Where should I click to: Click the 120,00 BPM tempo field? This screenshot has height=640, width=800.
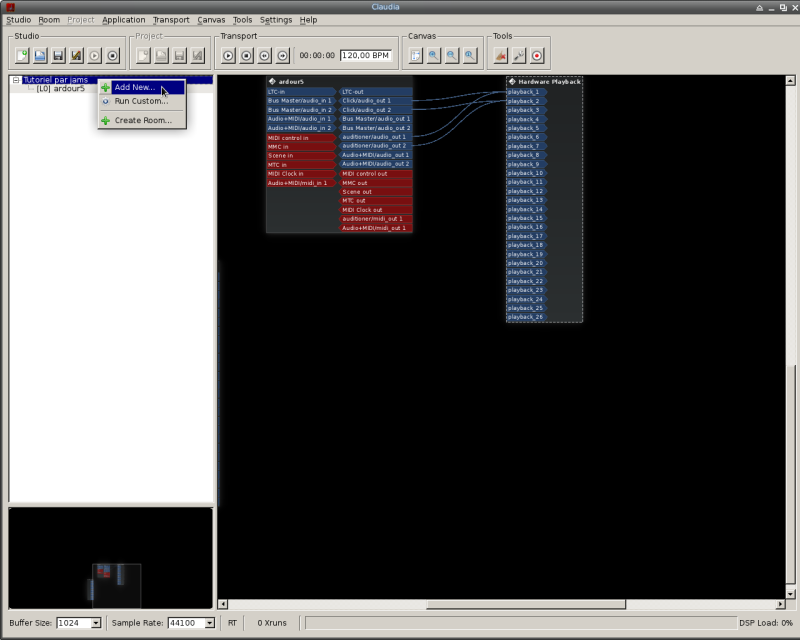366,56
